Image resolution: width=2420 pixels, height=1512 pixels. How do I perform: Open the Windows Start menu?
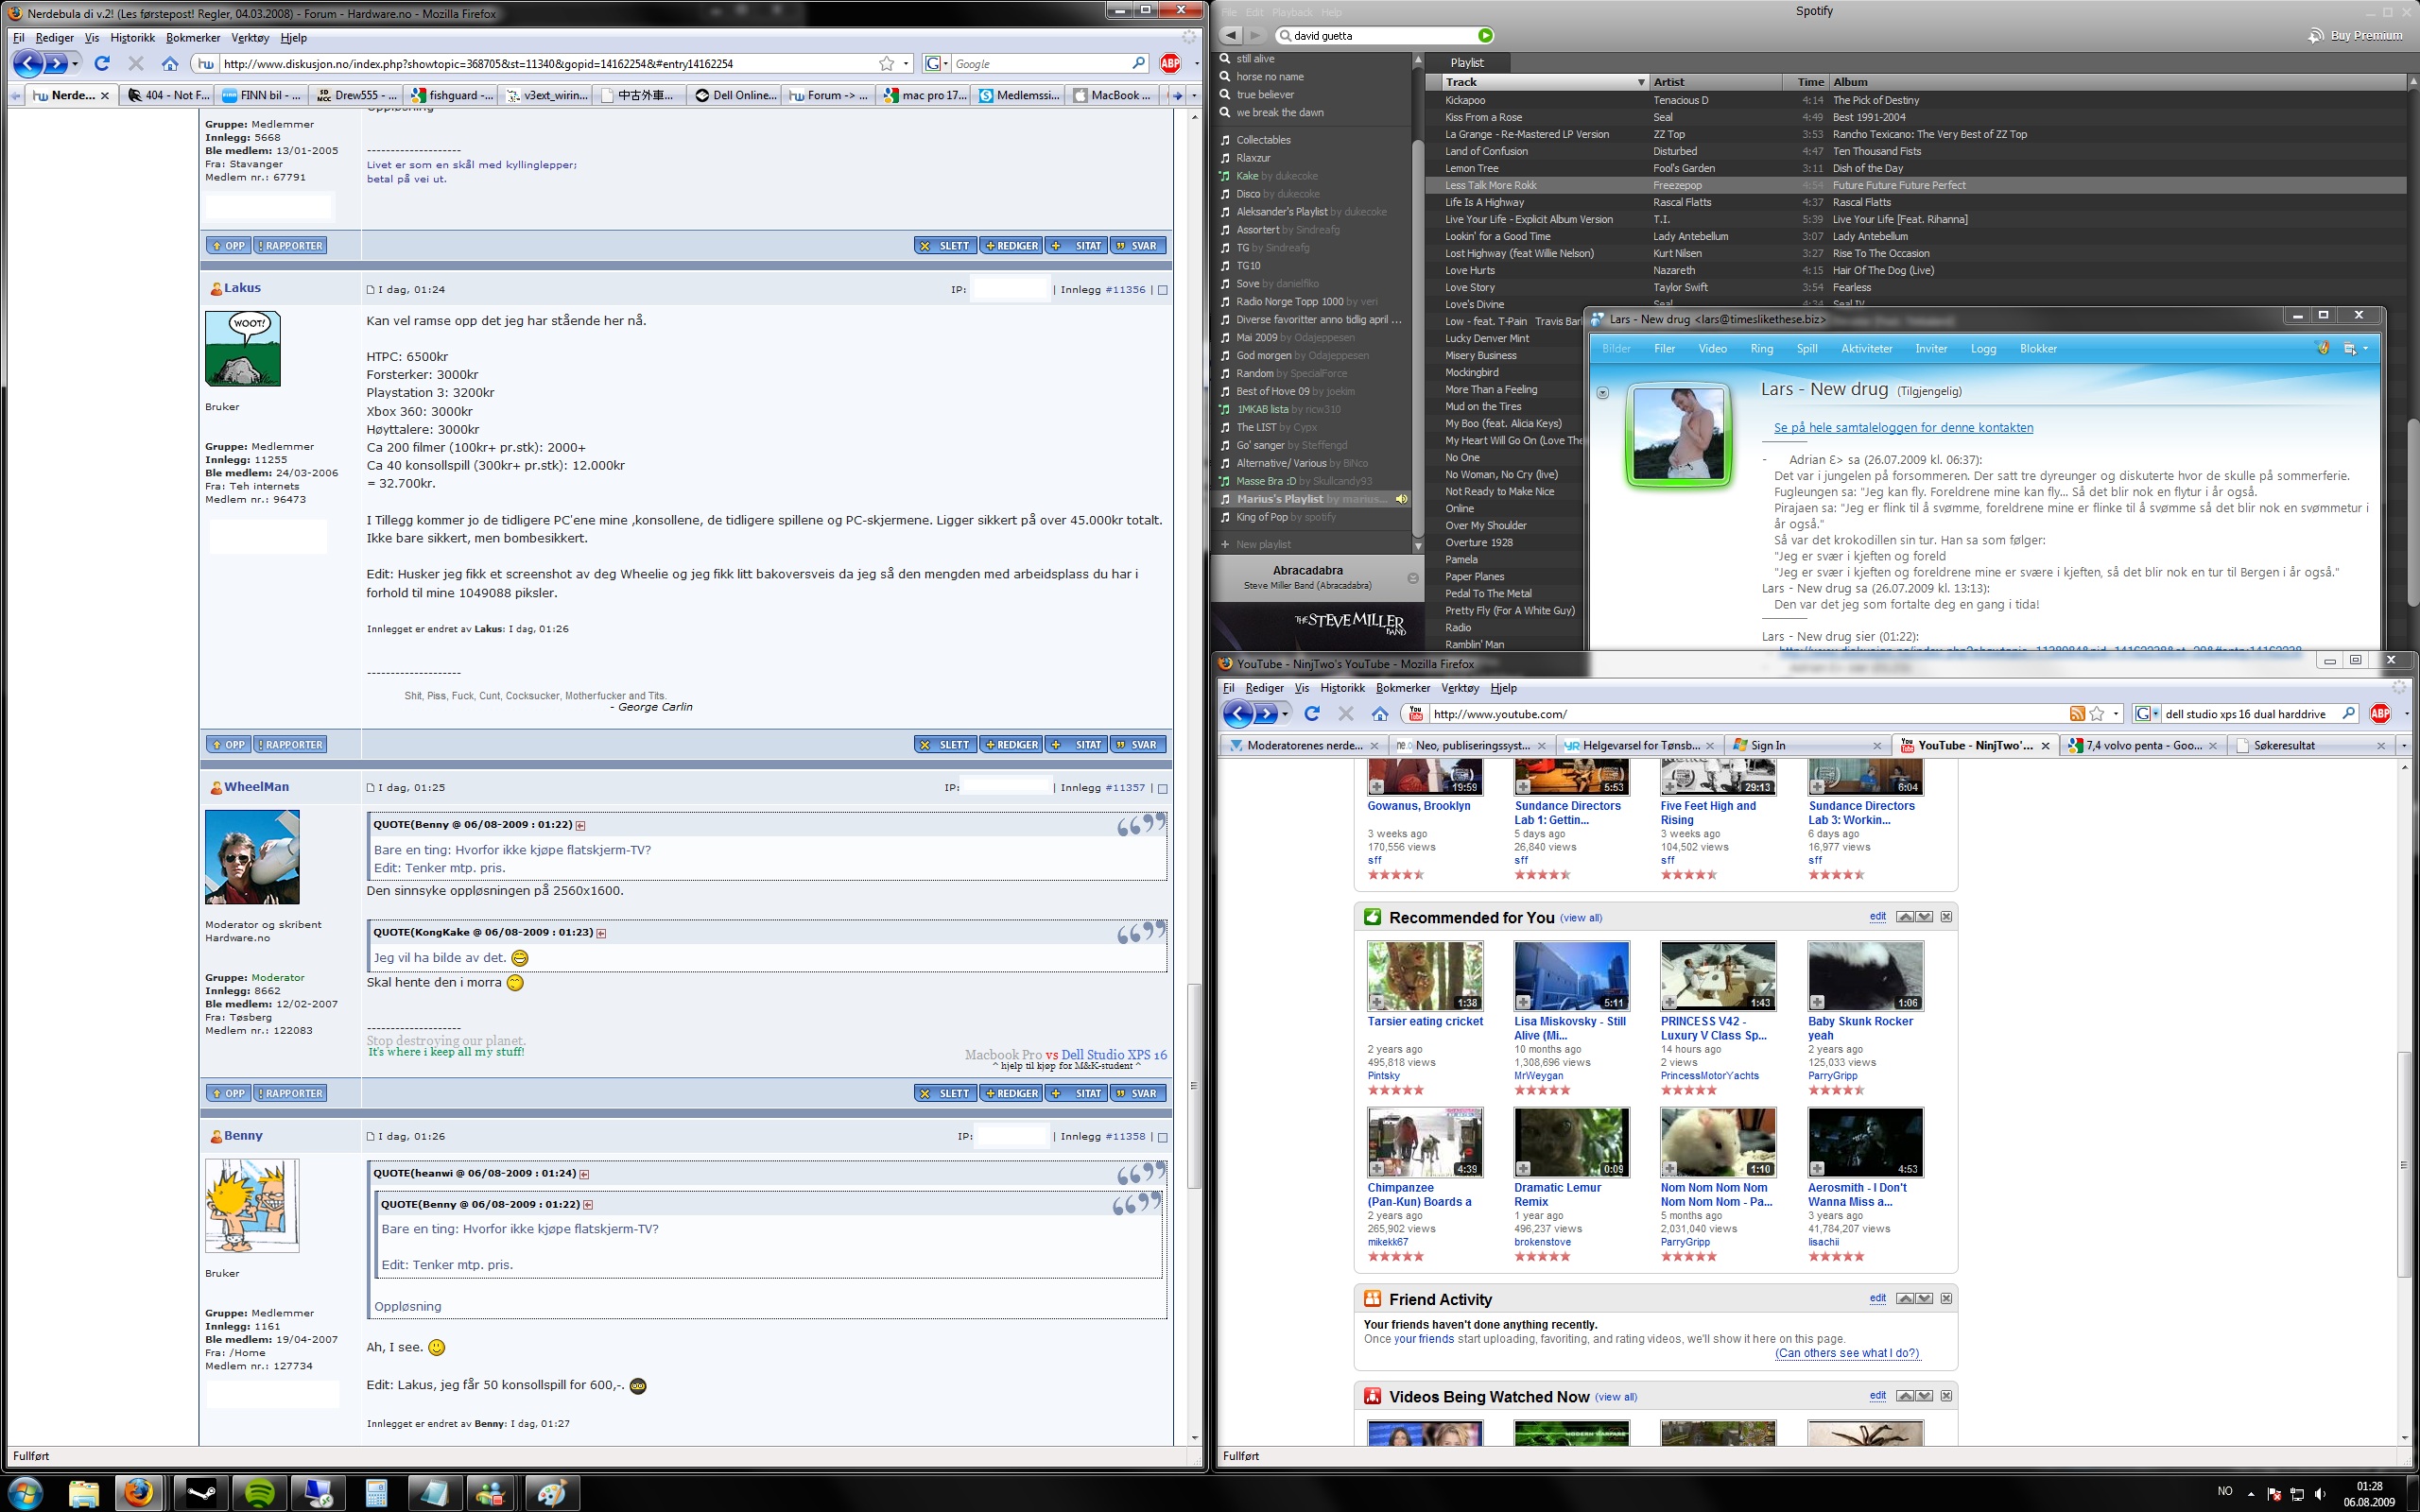pyautogui.click(x=26, y=1493)
